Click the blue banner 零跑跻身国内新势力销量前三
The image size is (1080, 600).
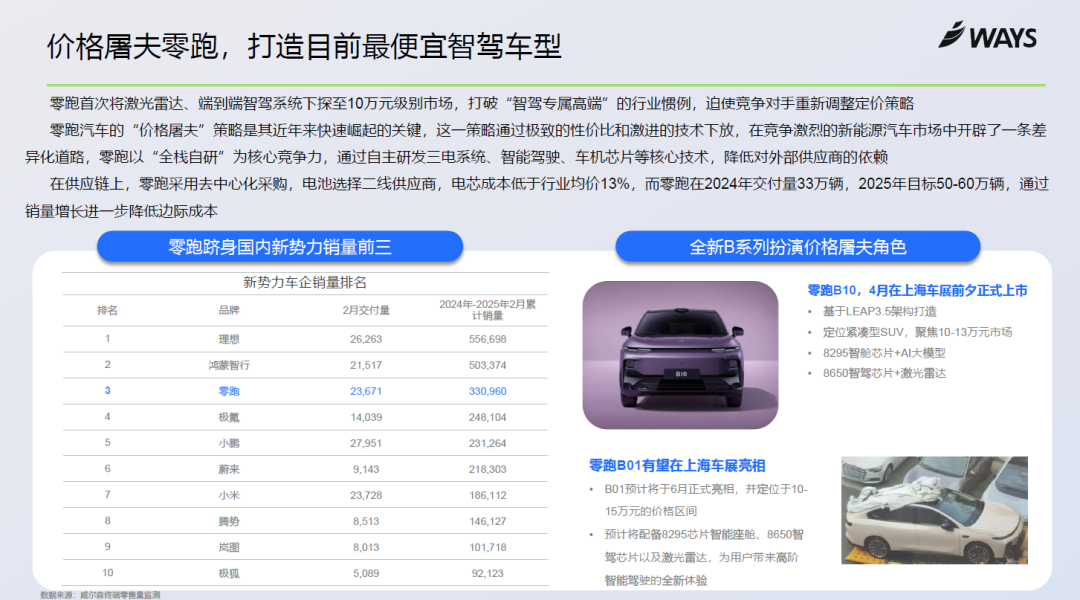280,247
